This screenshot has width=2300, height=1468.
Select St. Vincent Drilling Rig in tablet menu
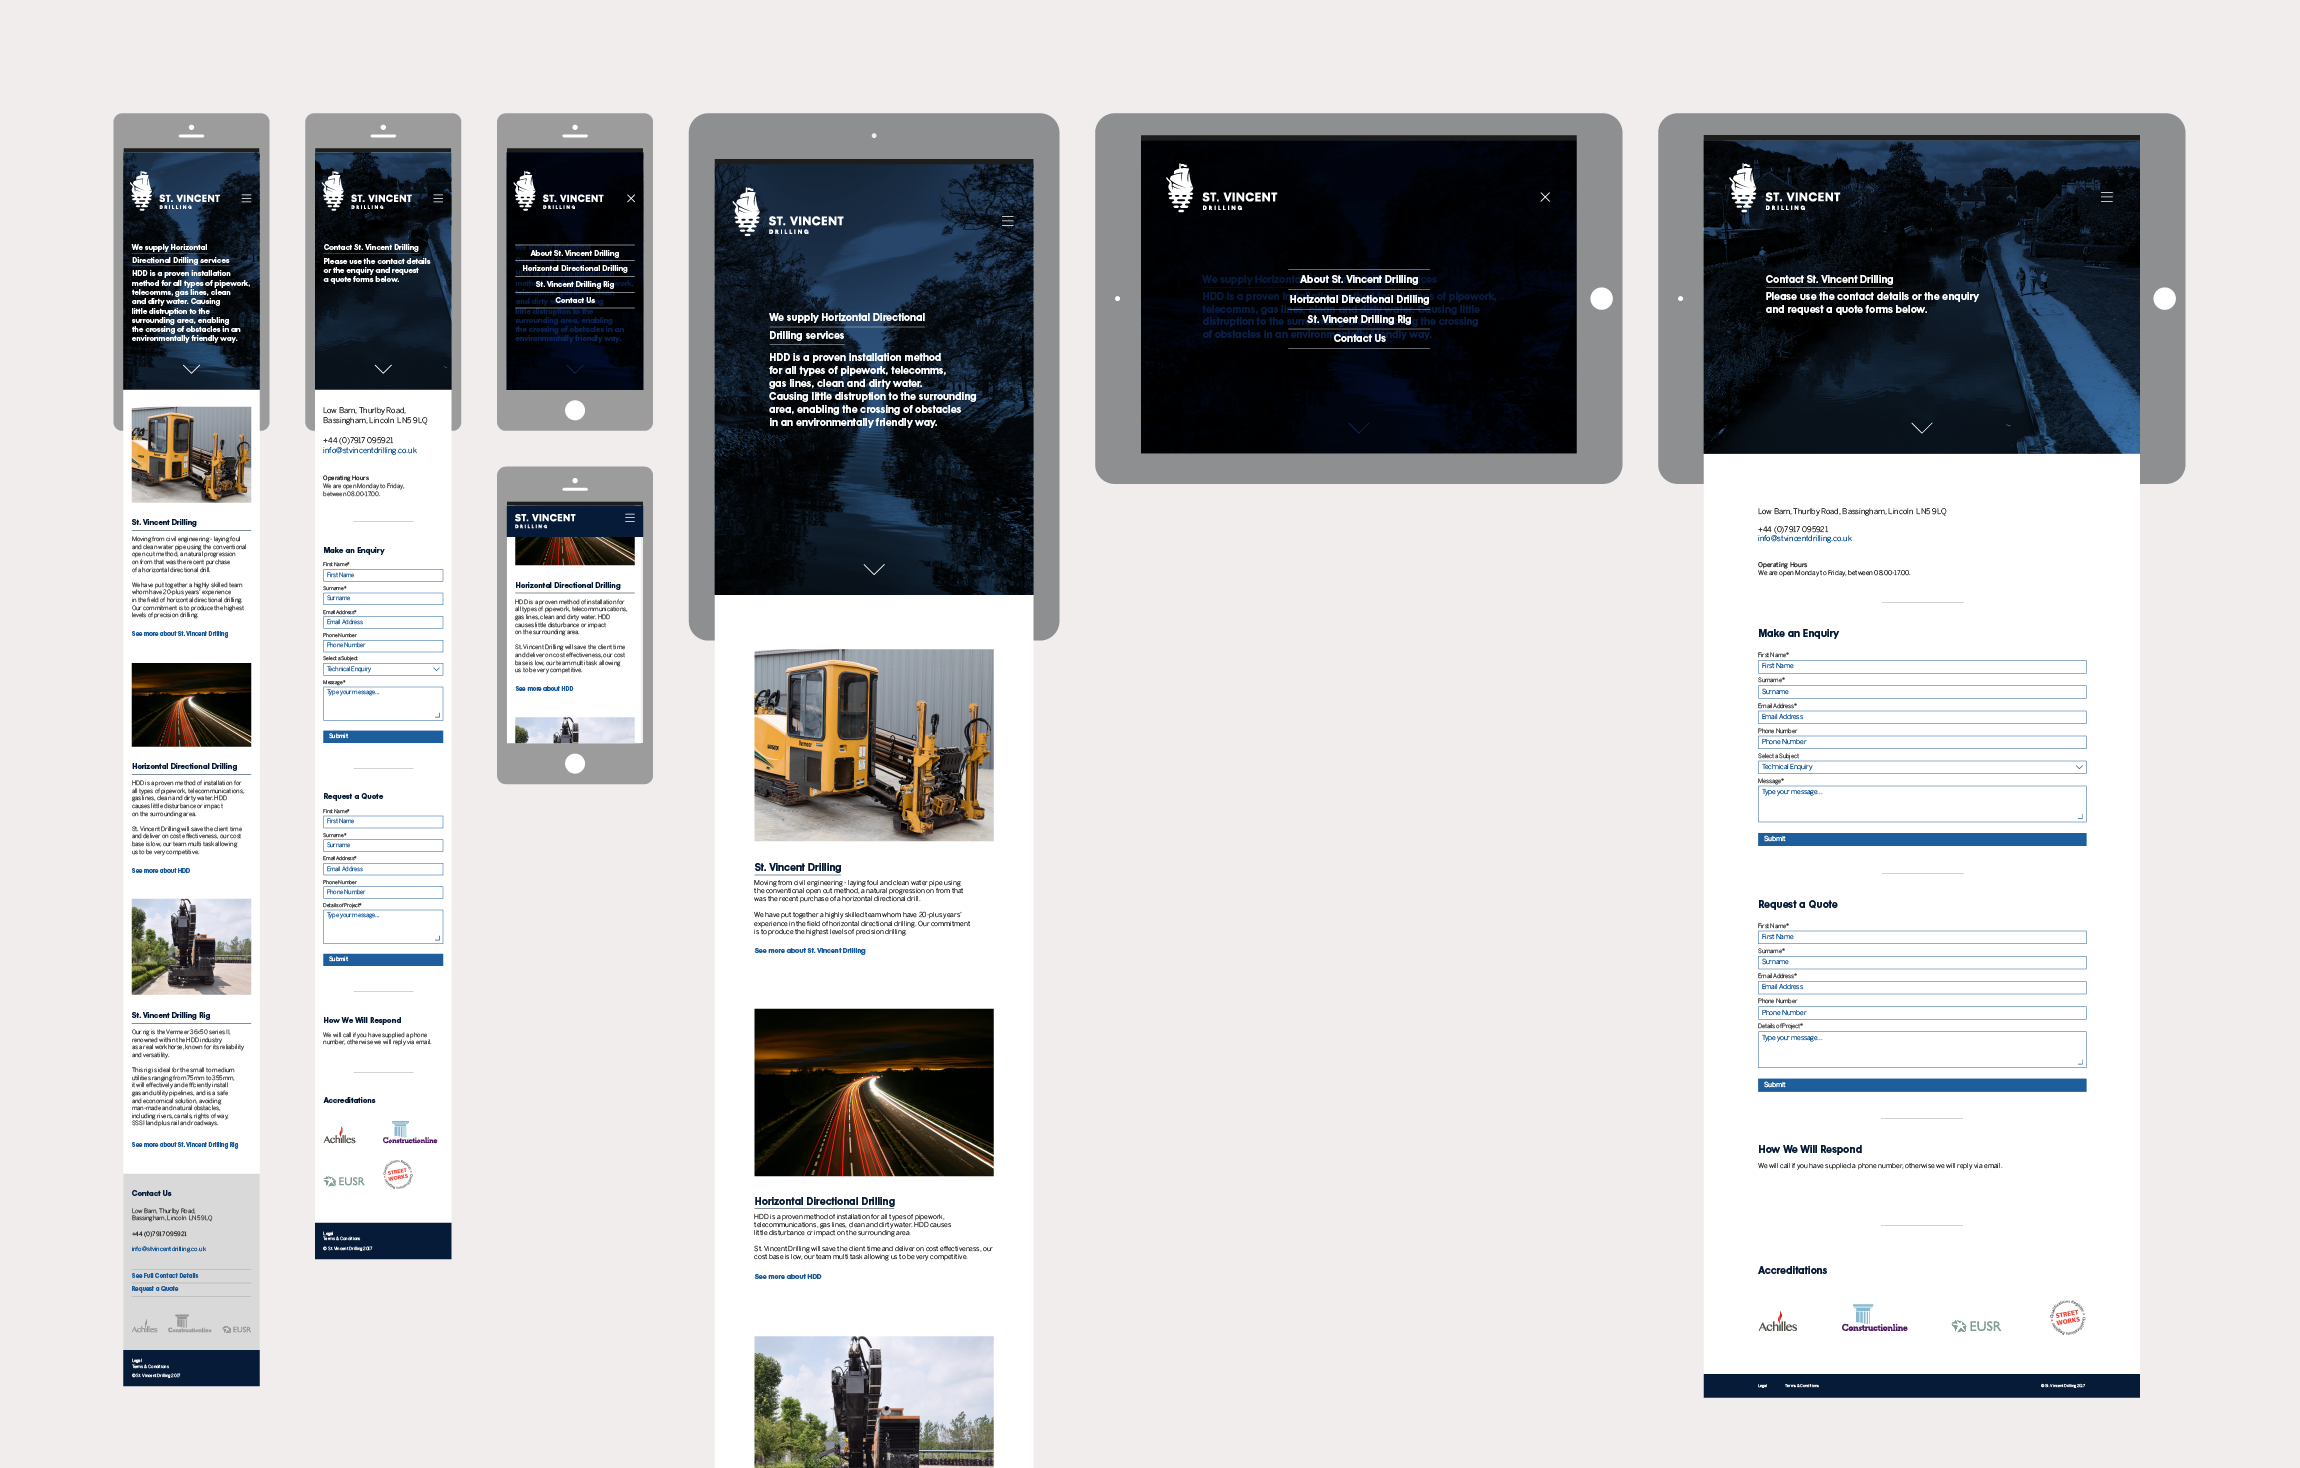1359,319
